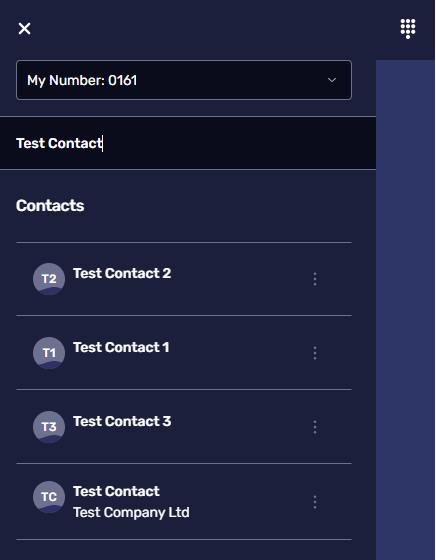Screen dimensions: 436x560
Task: Open options menu for Test Contact 1
Action: coord(315,353)
